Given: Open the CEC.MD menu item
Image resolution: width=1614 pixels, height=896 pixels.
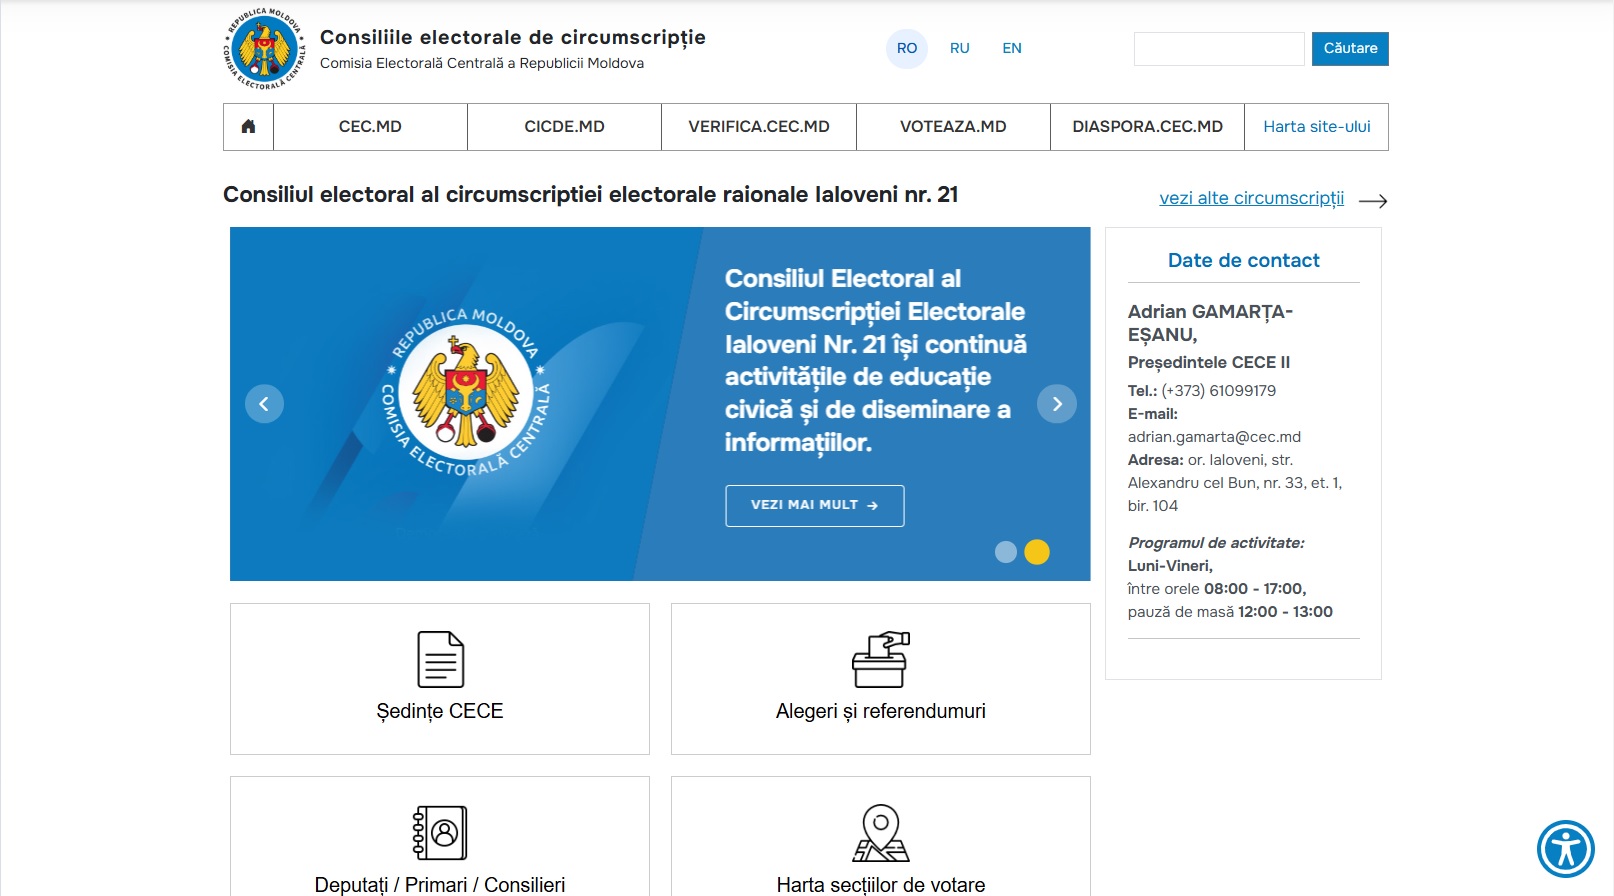Looking at the screenshot, I should click(370, 127).
